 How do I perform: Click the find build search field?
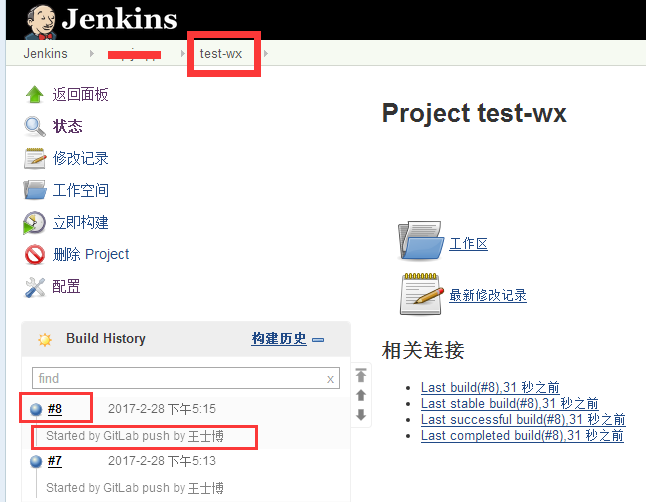point(186,378)
